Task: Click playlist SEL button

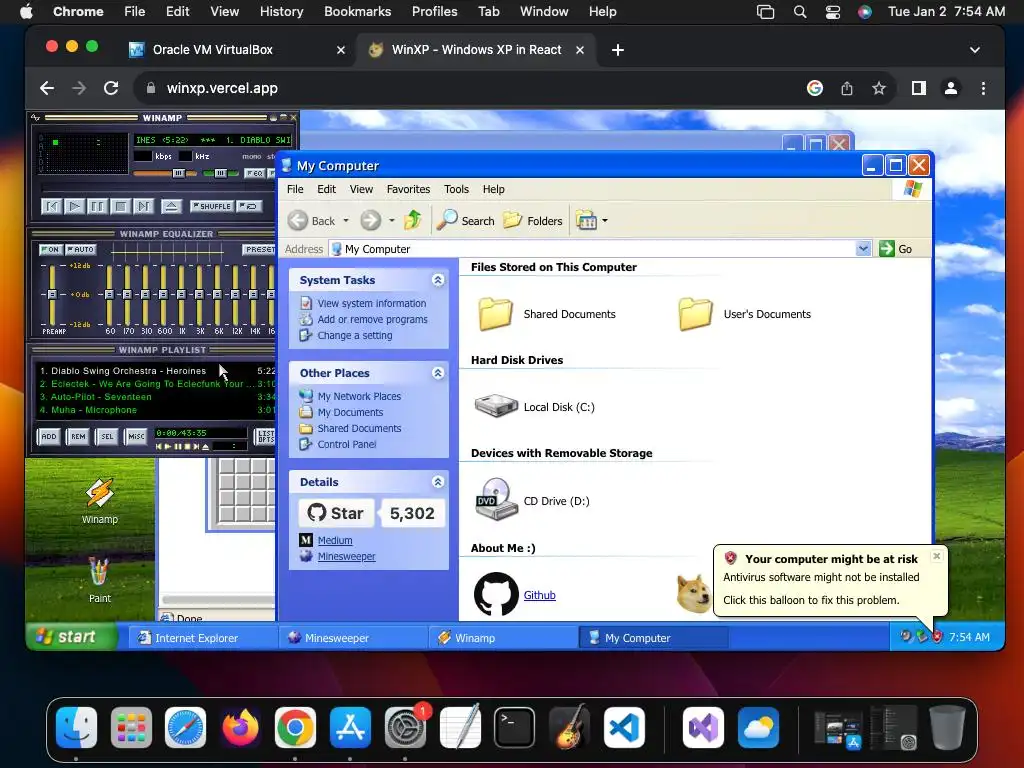Action: (106, 436)
